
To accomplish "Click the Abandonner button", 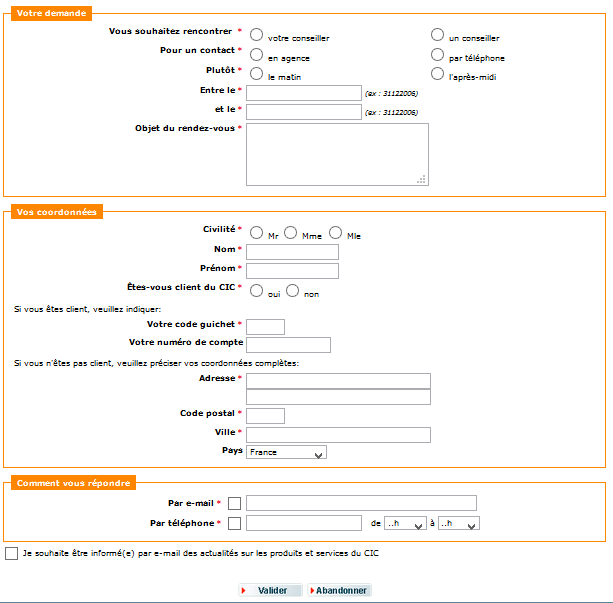I will (339, 590).
